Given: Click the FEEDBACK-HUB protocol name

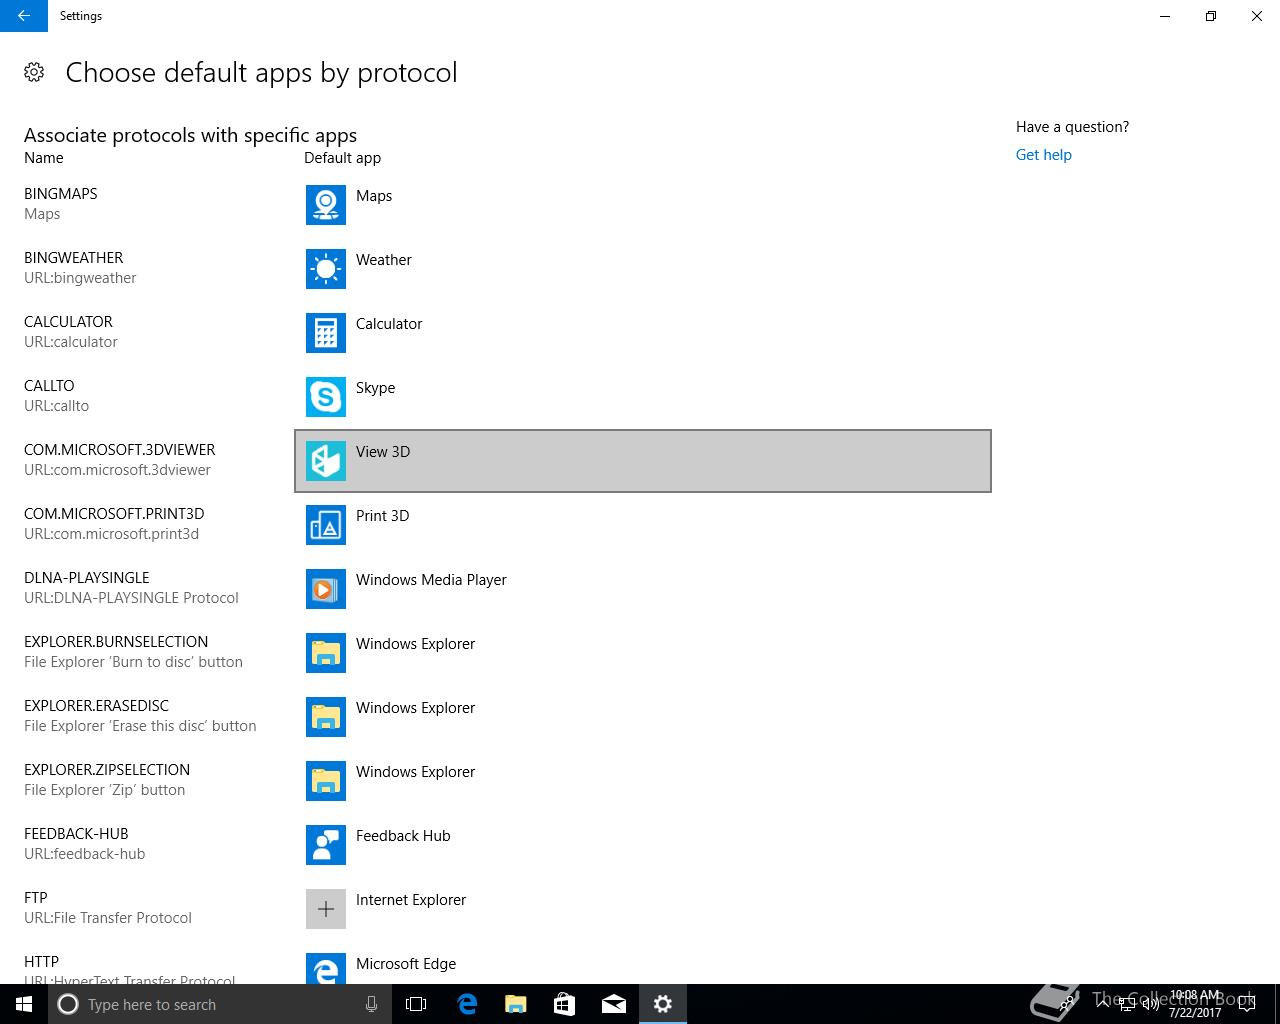Looking at the screenshot, I should click(76, 834).
